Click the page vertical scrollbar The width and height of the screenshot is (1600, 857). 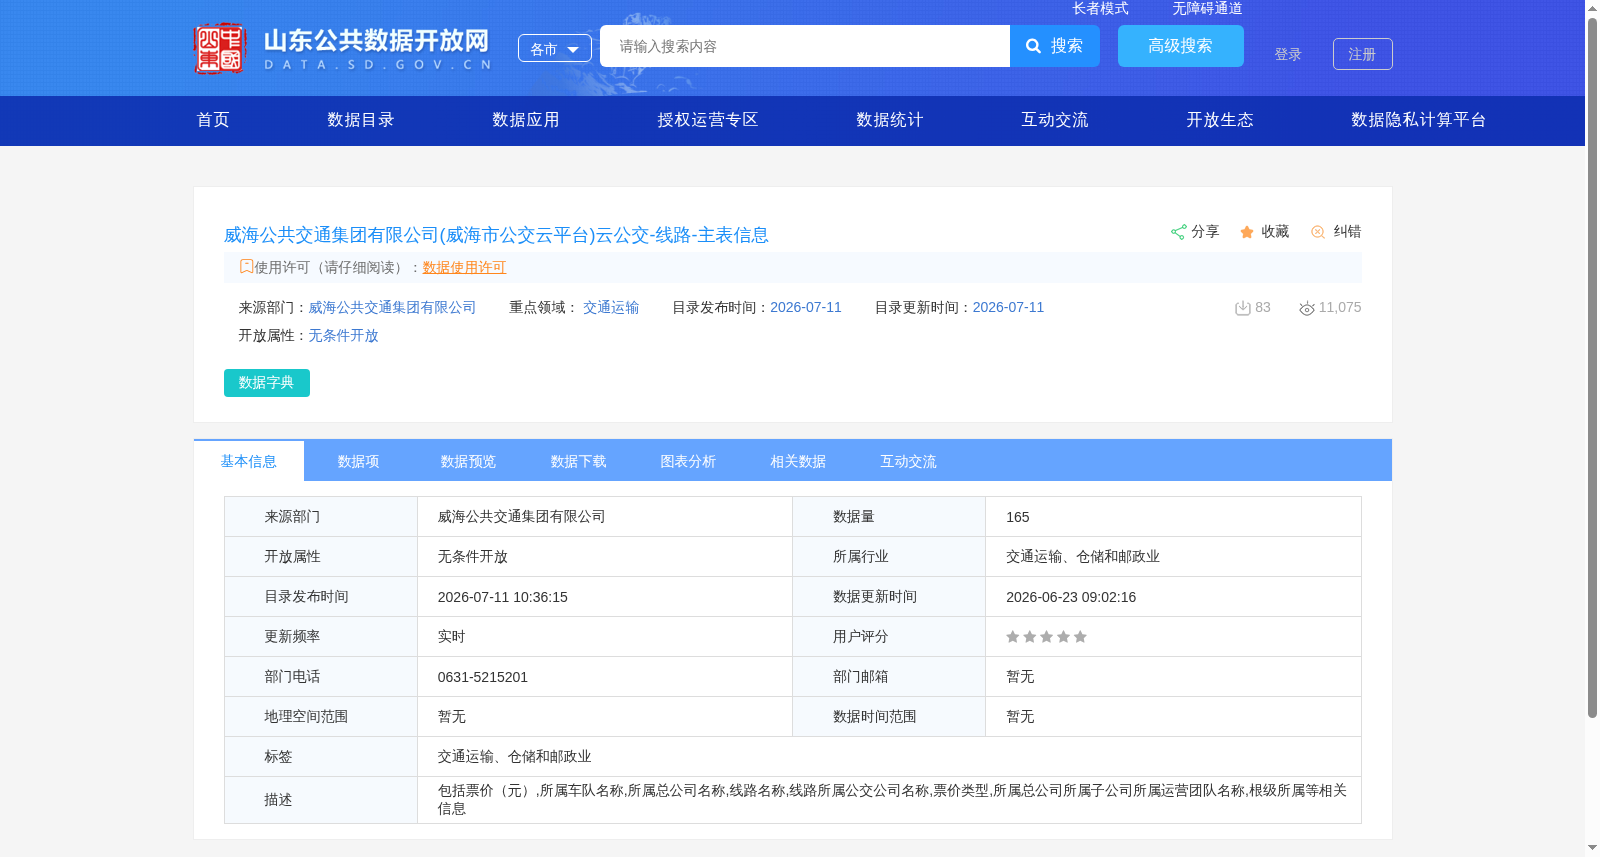tap(1592, 367)
